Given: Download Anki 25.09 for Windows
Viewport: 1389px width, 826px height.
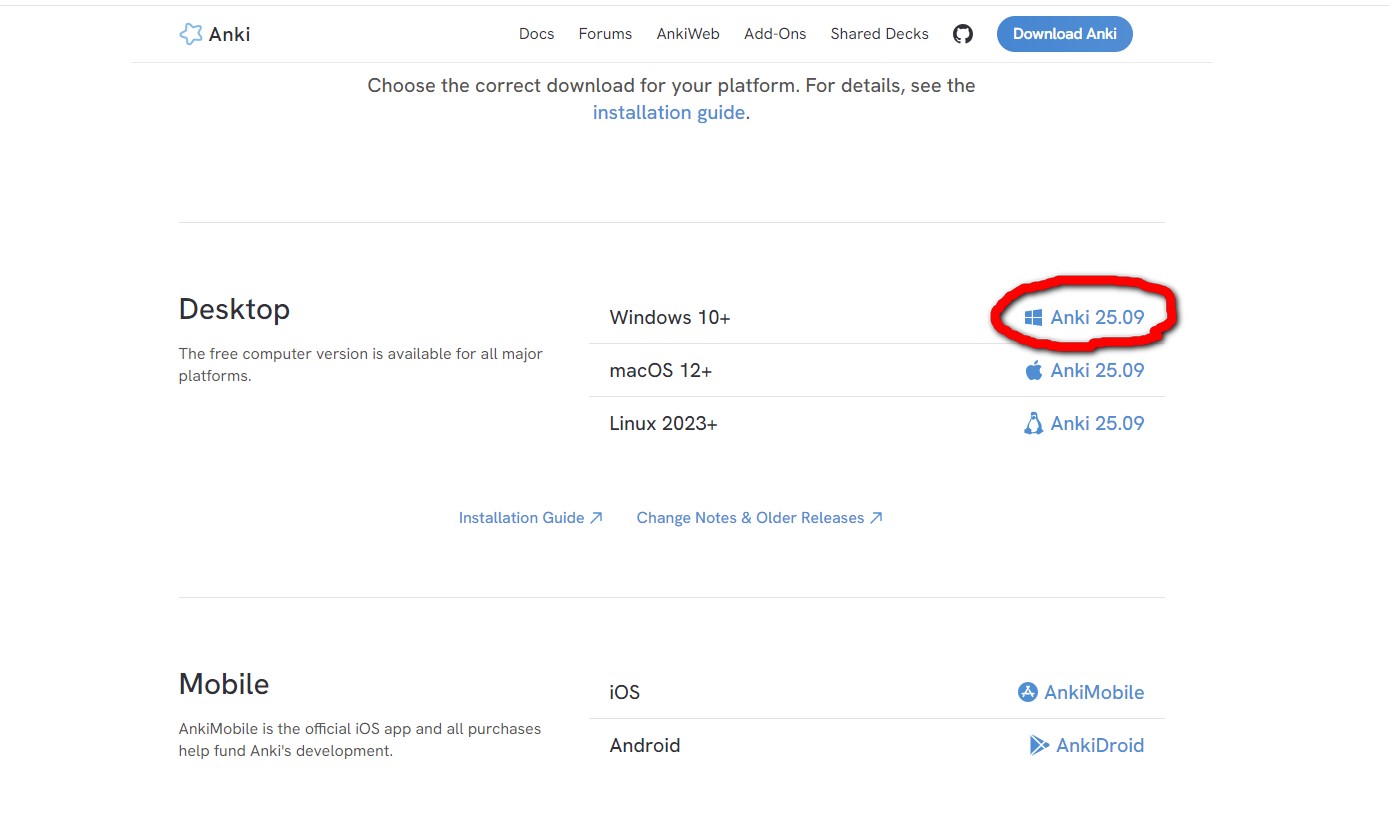Looking at the screenshot, I should click(1096, 318).
